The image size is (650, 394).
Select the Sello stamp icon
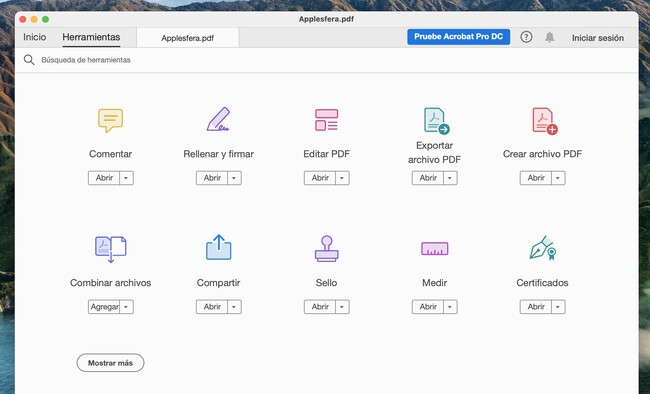tap(327, 248)
